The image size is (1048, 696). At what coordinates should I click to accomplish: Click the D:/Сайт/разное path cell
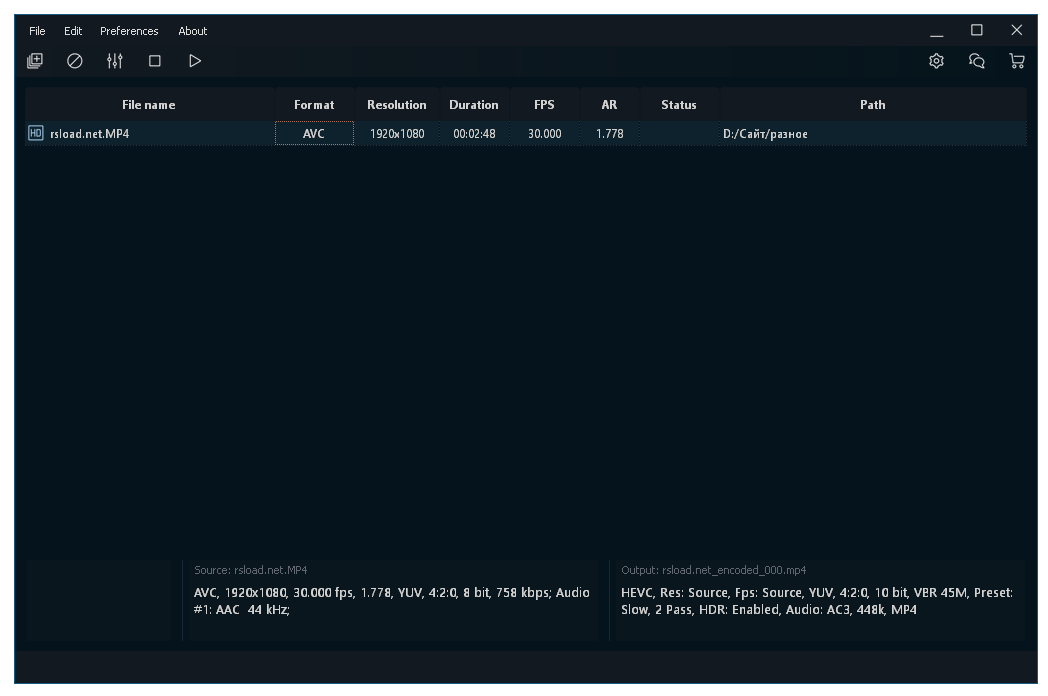[873, 133]
